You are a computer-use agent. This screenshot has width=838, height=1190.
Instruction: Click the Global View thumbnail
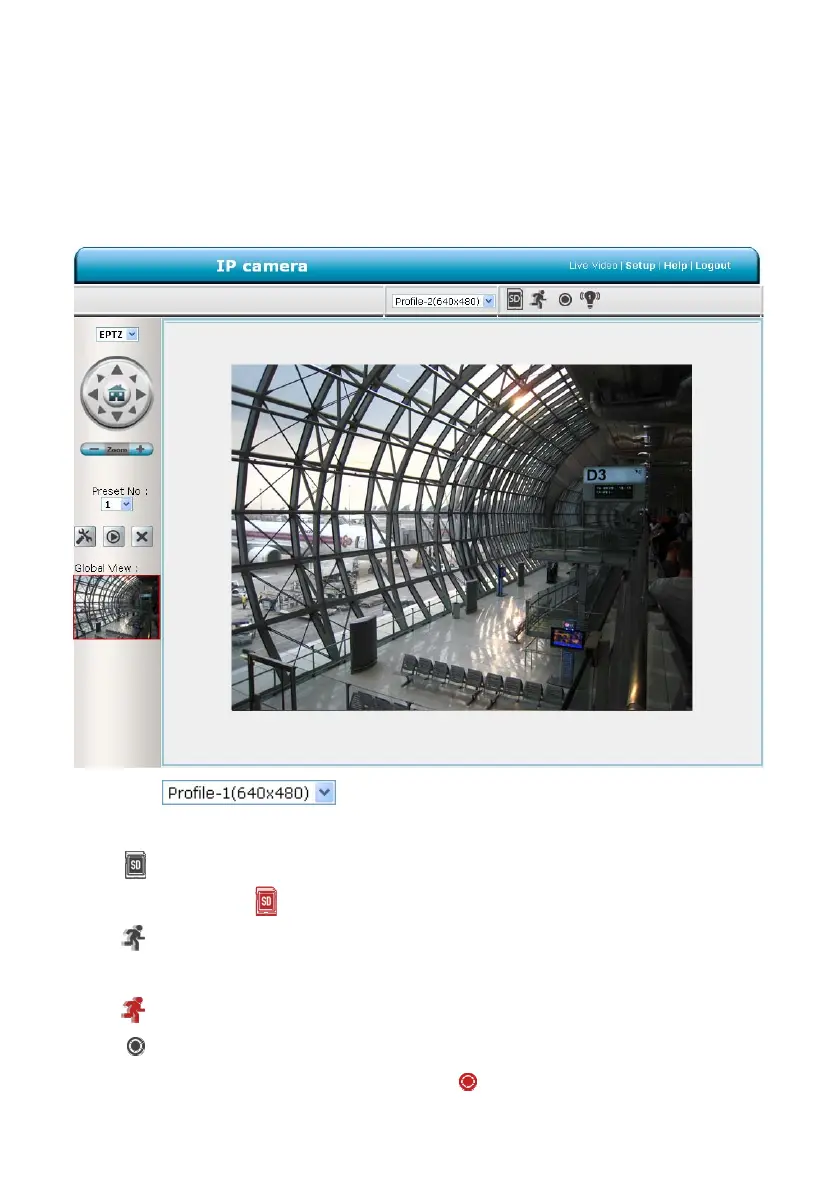(x=116, y=606)
